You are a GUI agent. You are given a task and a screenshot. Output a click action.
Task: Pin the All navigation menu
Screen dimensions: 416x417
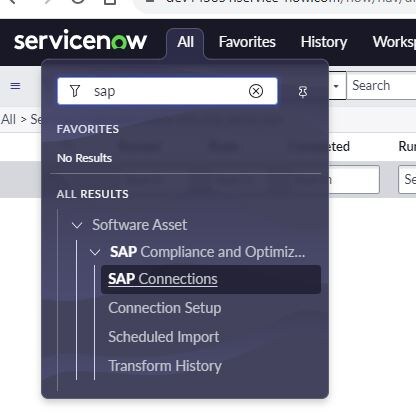tap(303, 91)
